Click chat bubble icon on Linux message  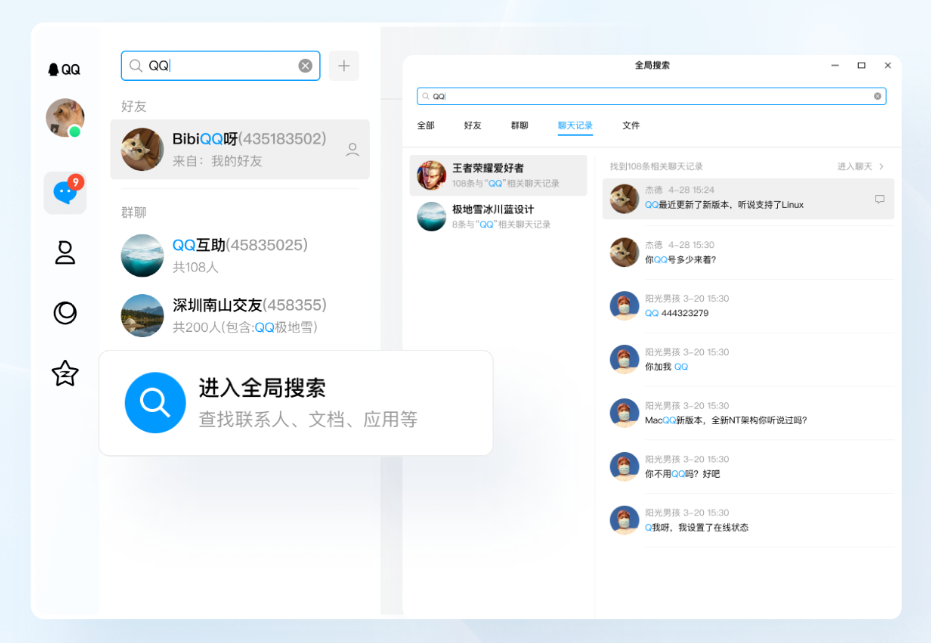pos(879,199)
